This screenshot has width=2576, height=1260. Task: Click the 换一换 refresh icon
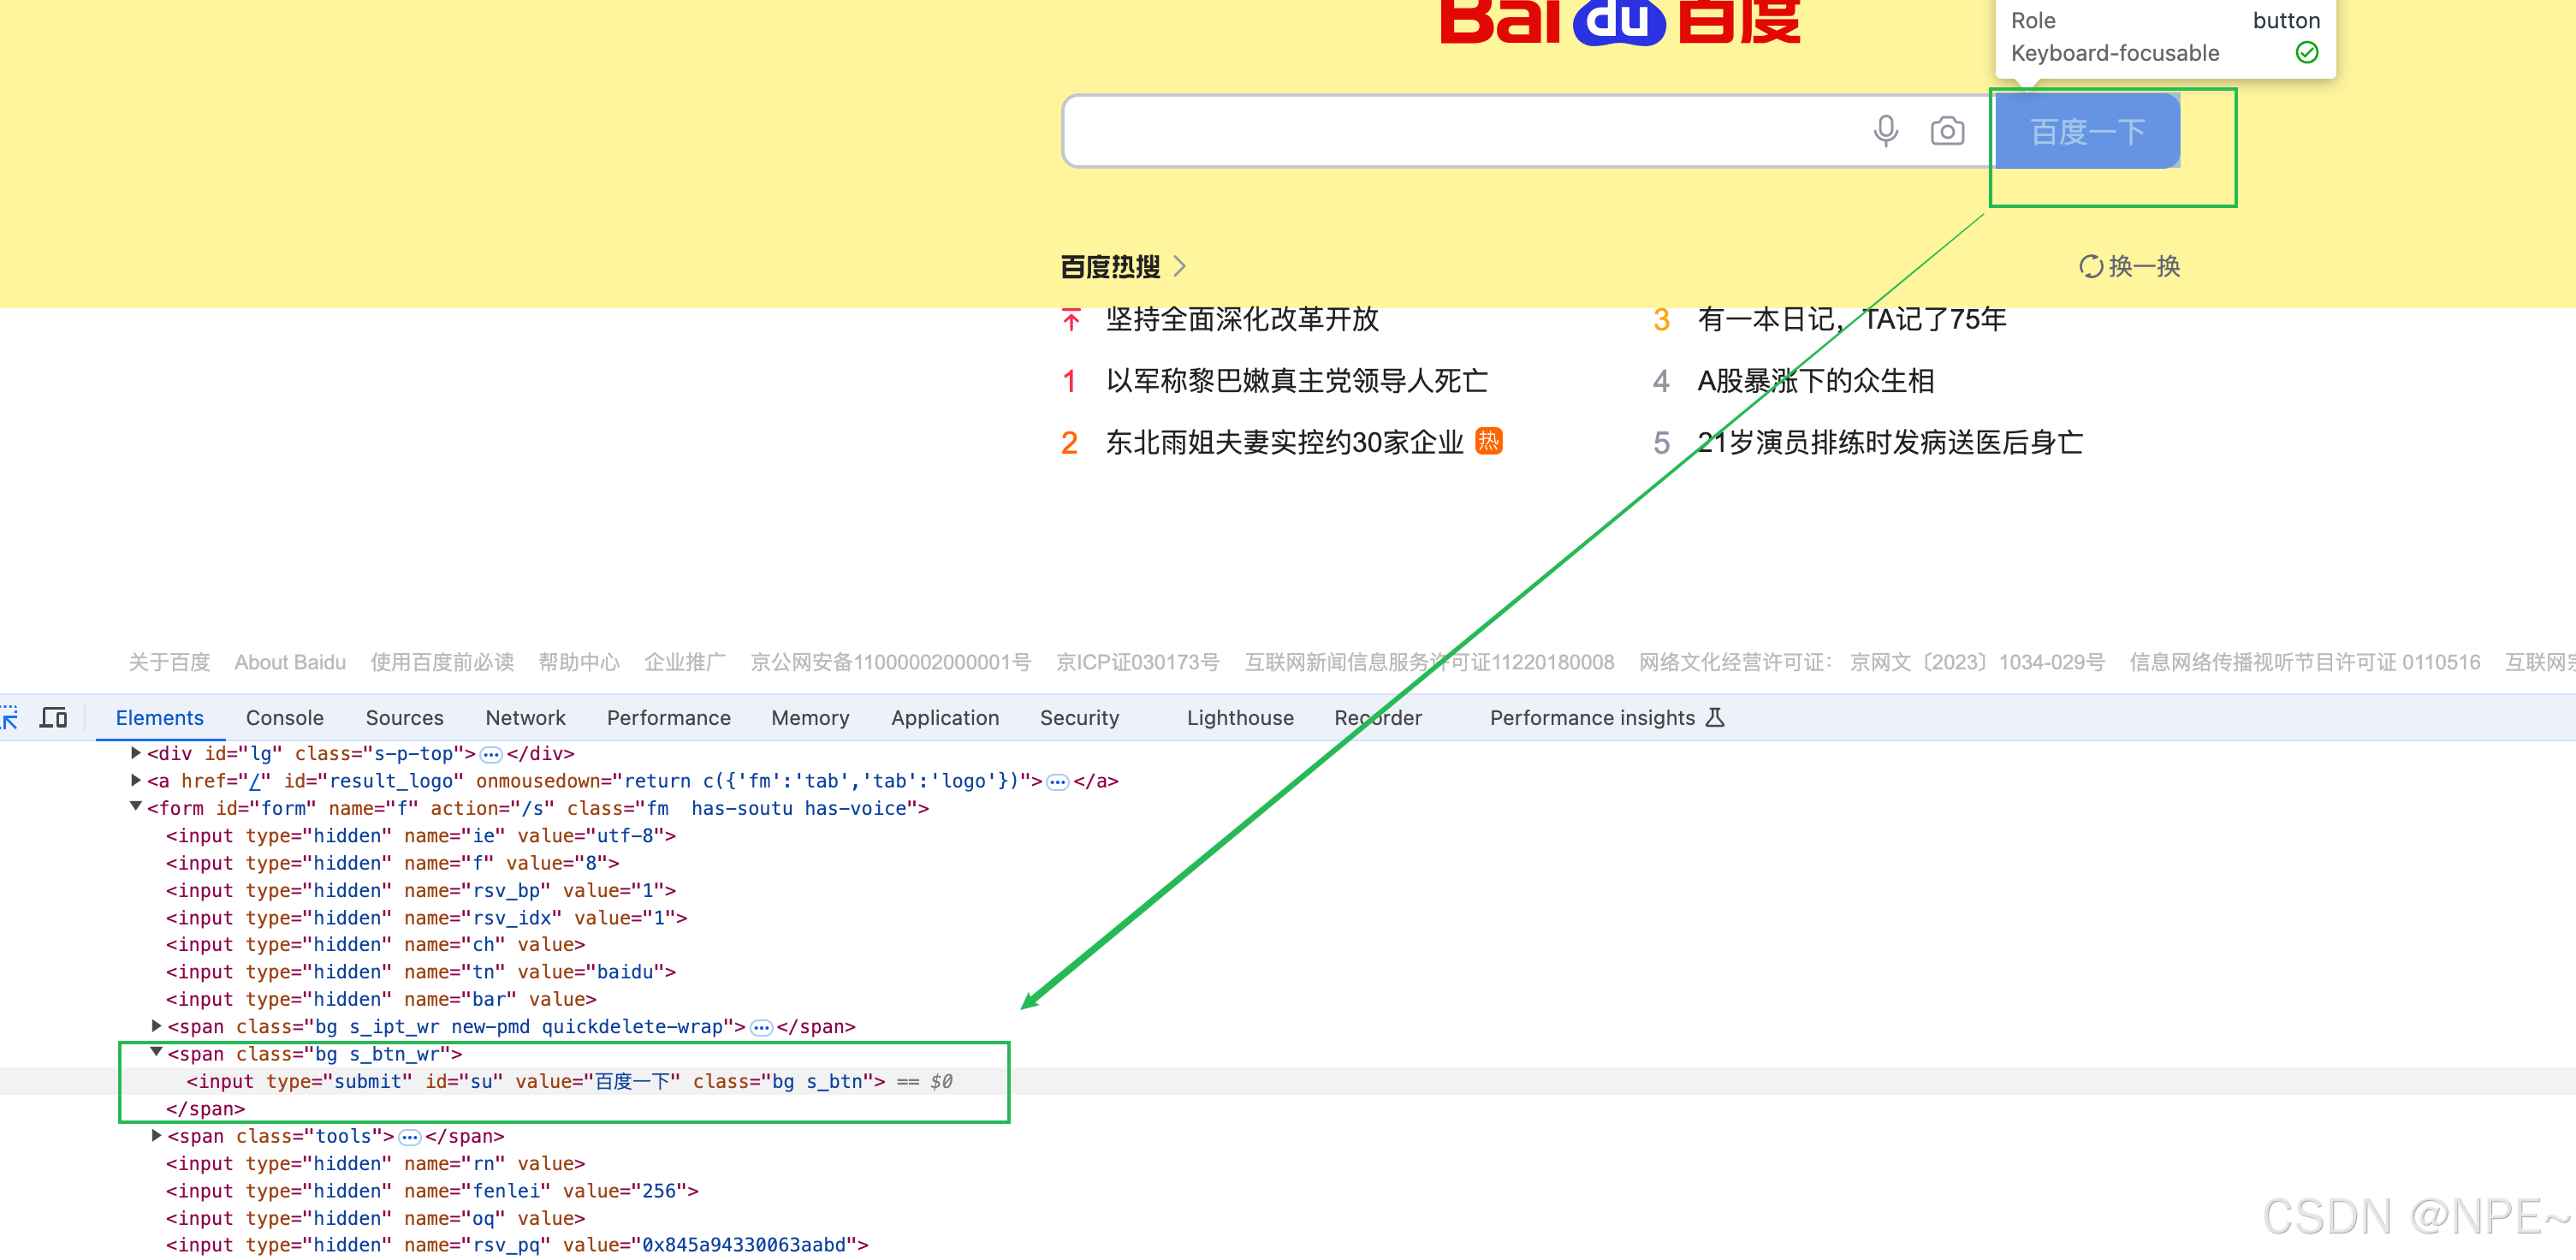pyautogui.click(x=2090, y=266)
